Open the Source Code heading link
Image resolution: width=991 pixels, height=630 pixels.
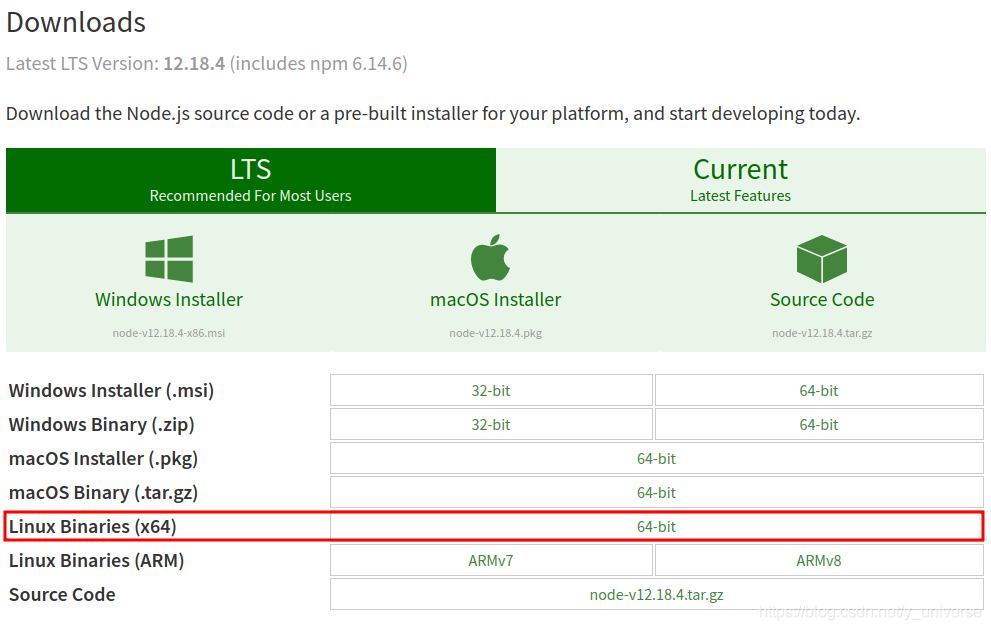click(x=822, y=300)
